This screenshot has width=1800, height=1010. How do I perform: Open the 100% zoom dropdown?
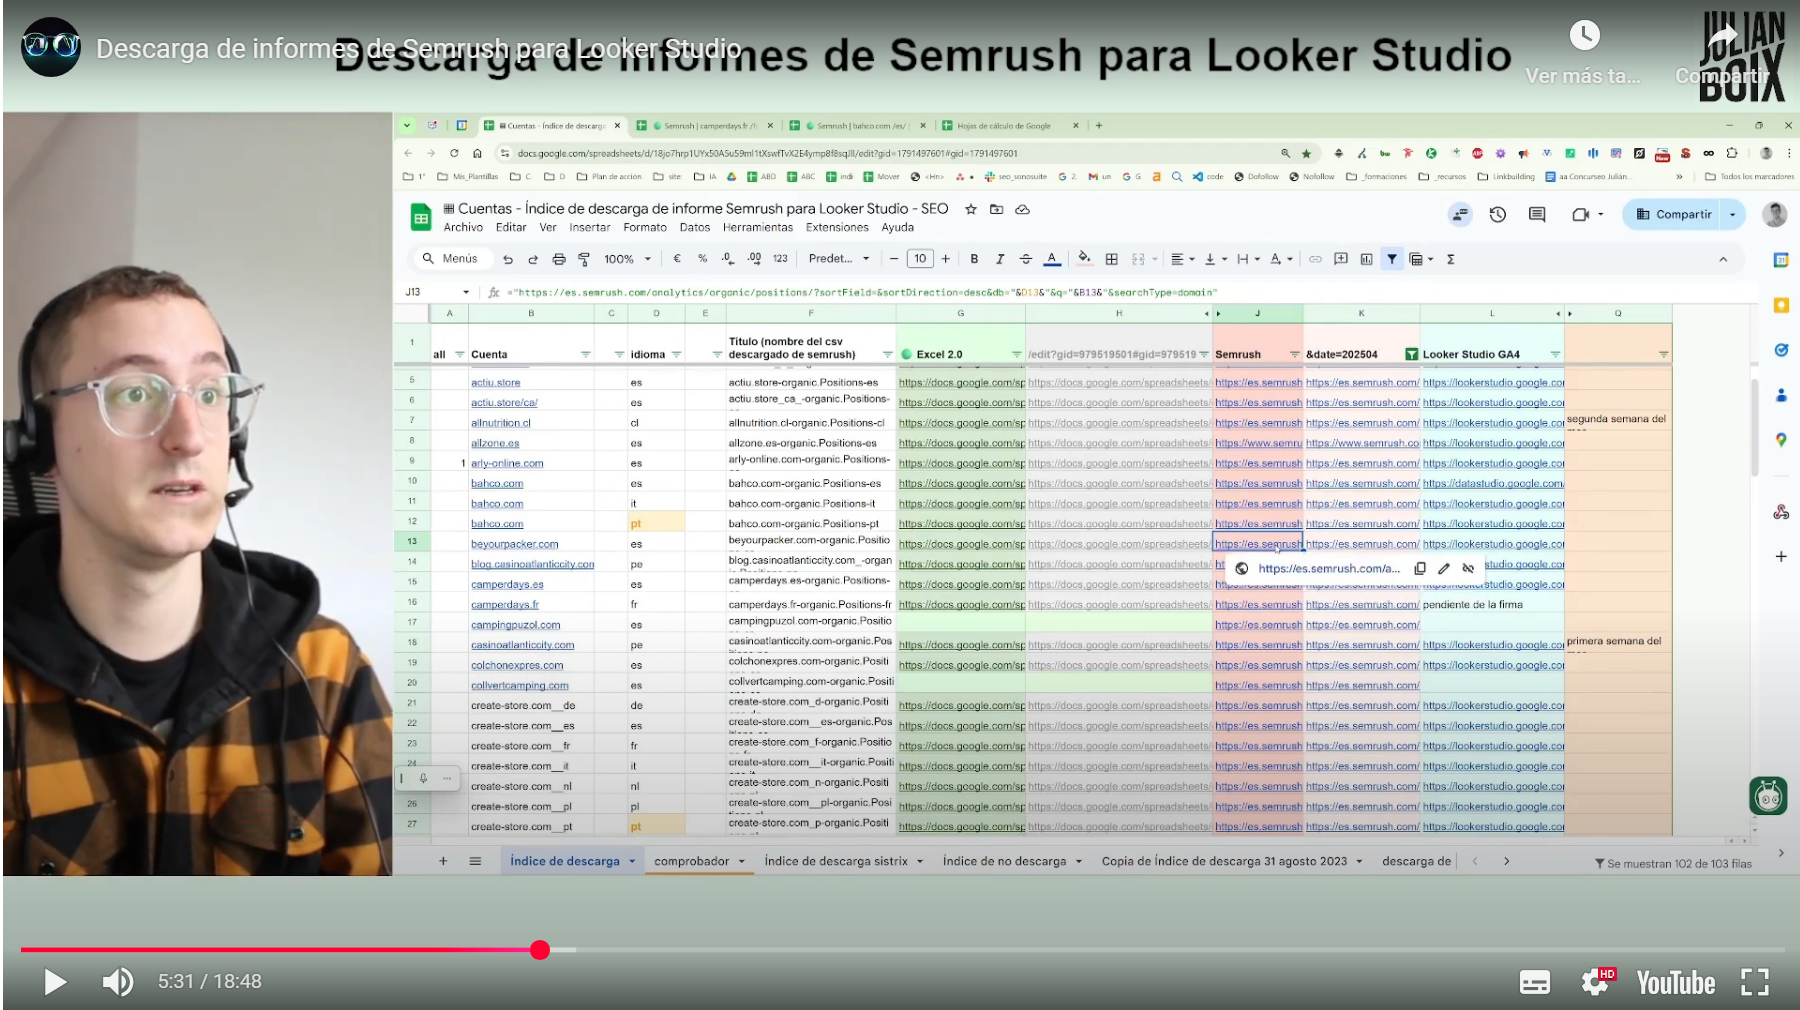[627, 259]
